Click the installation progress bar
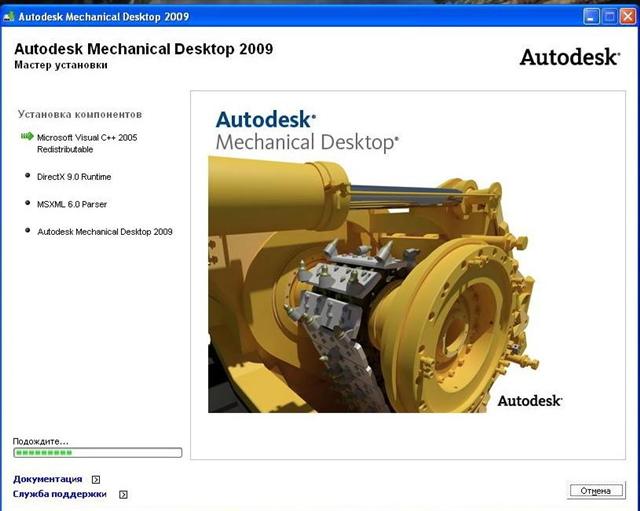 pyautogui.click(x=98, y=453)
